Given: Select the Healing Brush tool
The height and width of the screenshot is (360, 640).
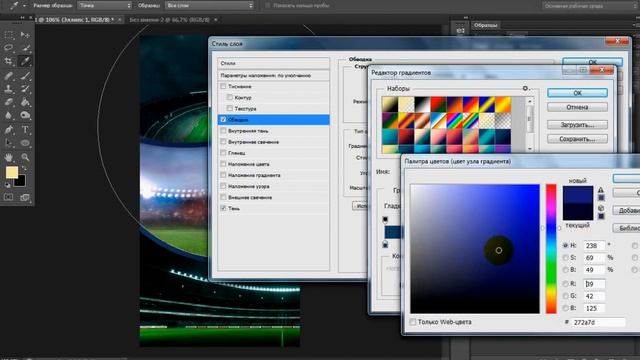Looking at the screenshot, I should coord(9,76).
